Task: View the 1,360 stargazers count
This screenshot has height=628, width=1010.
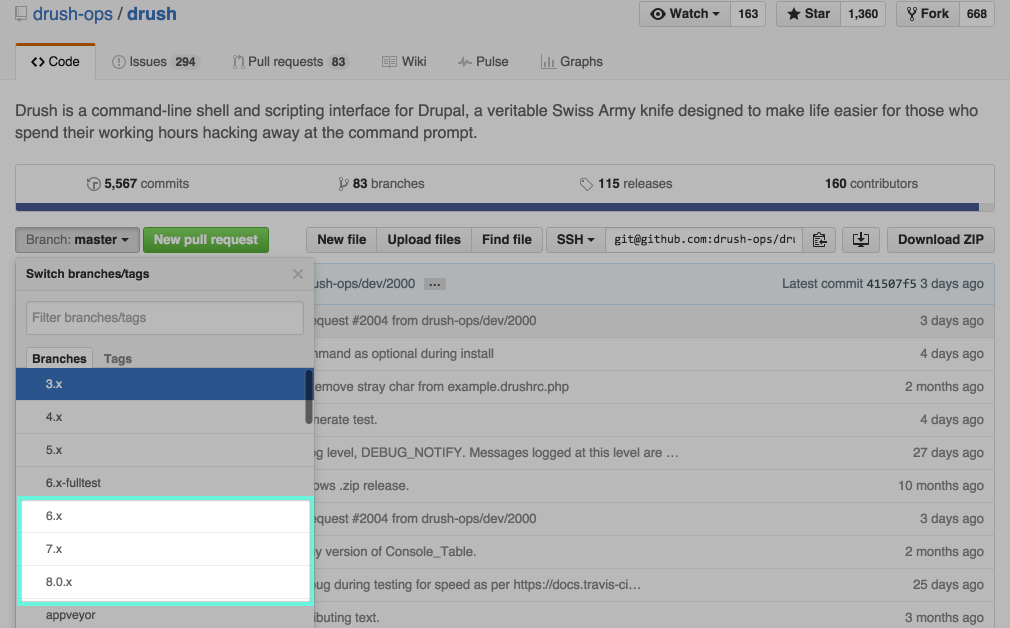Action: (863, 14)
